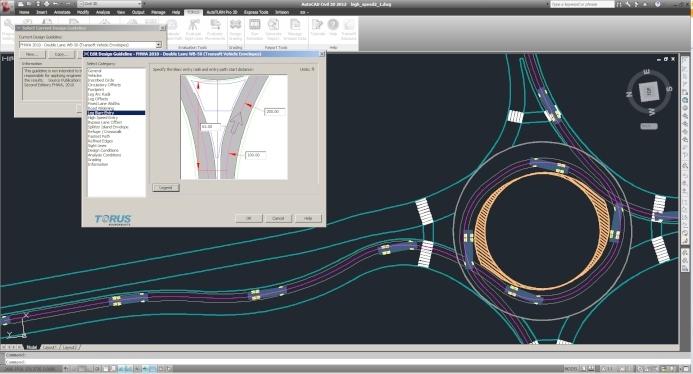
Task: Open the Civil 3D workspace dropdown
Action: pyautogui.click(x=109, y=4)
